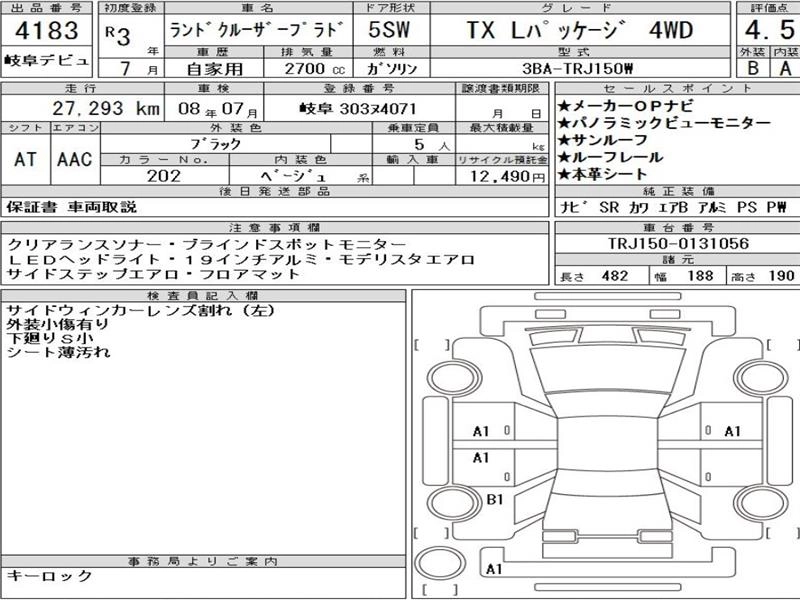Select the shift type AT
Image resolution: width=800 pixels, height=600 pixels.
[x=26, y=159]
